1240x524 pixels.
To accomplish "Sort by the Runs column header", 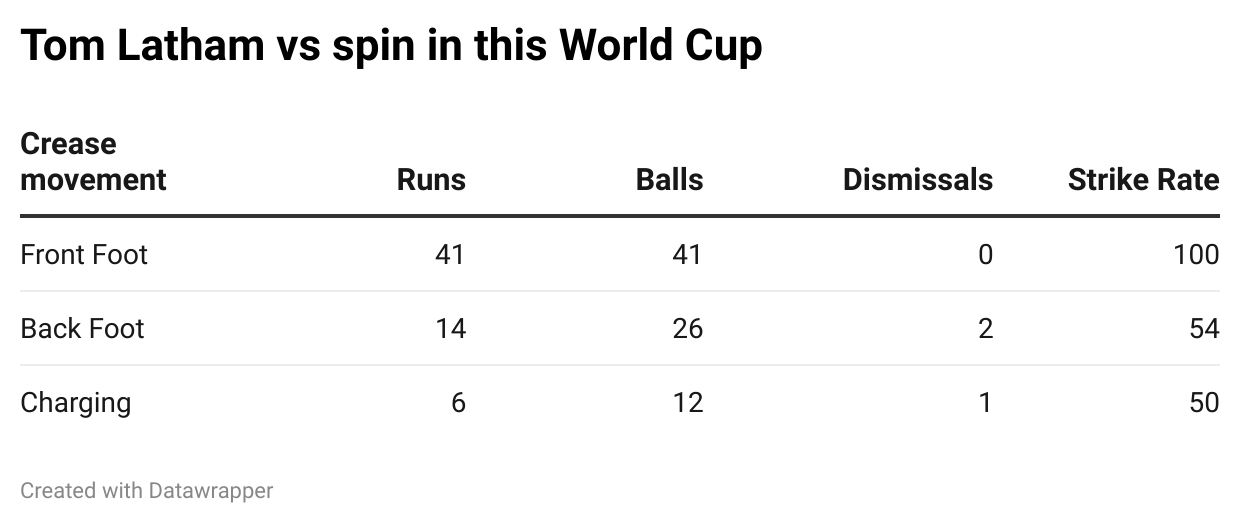I will pyautogui.click(x=431, y=180).
